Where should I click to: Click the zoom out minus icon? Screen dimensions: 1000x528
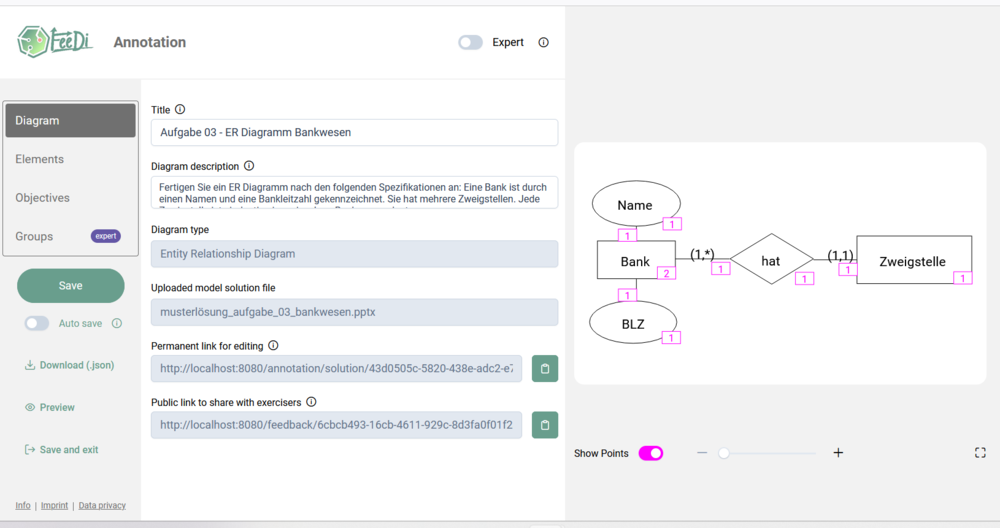pos(702,453)
